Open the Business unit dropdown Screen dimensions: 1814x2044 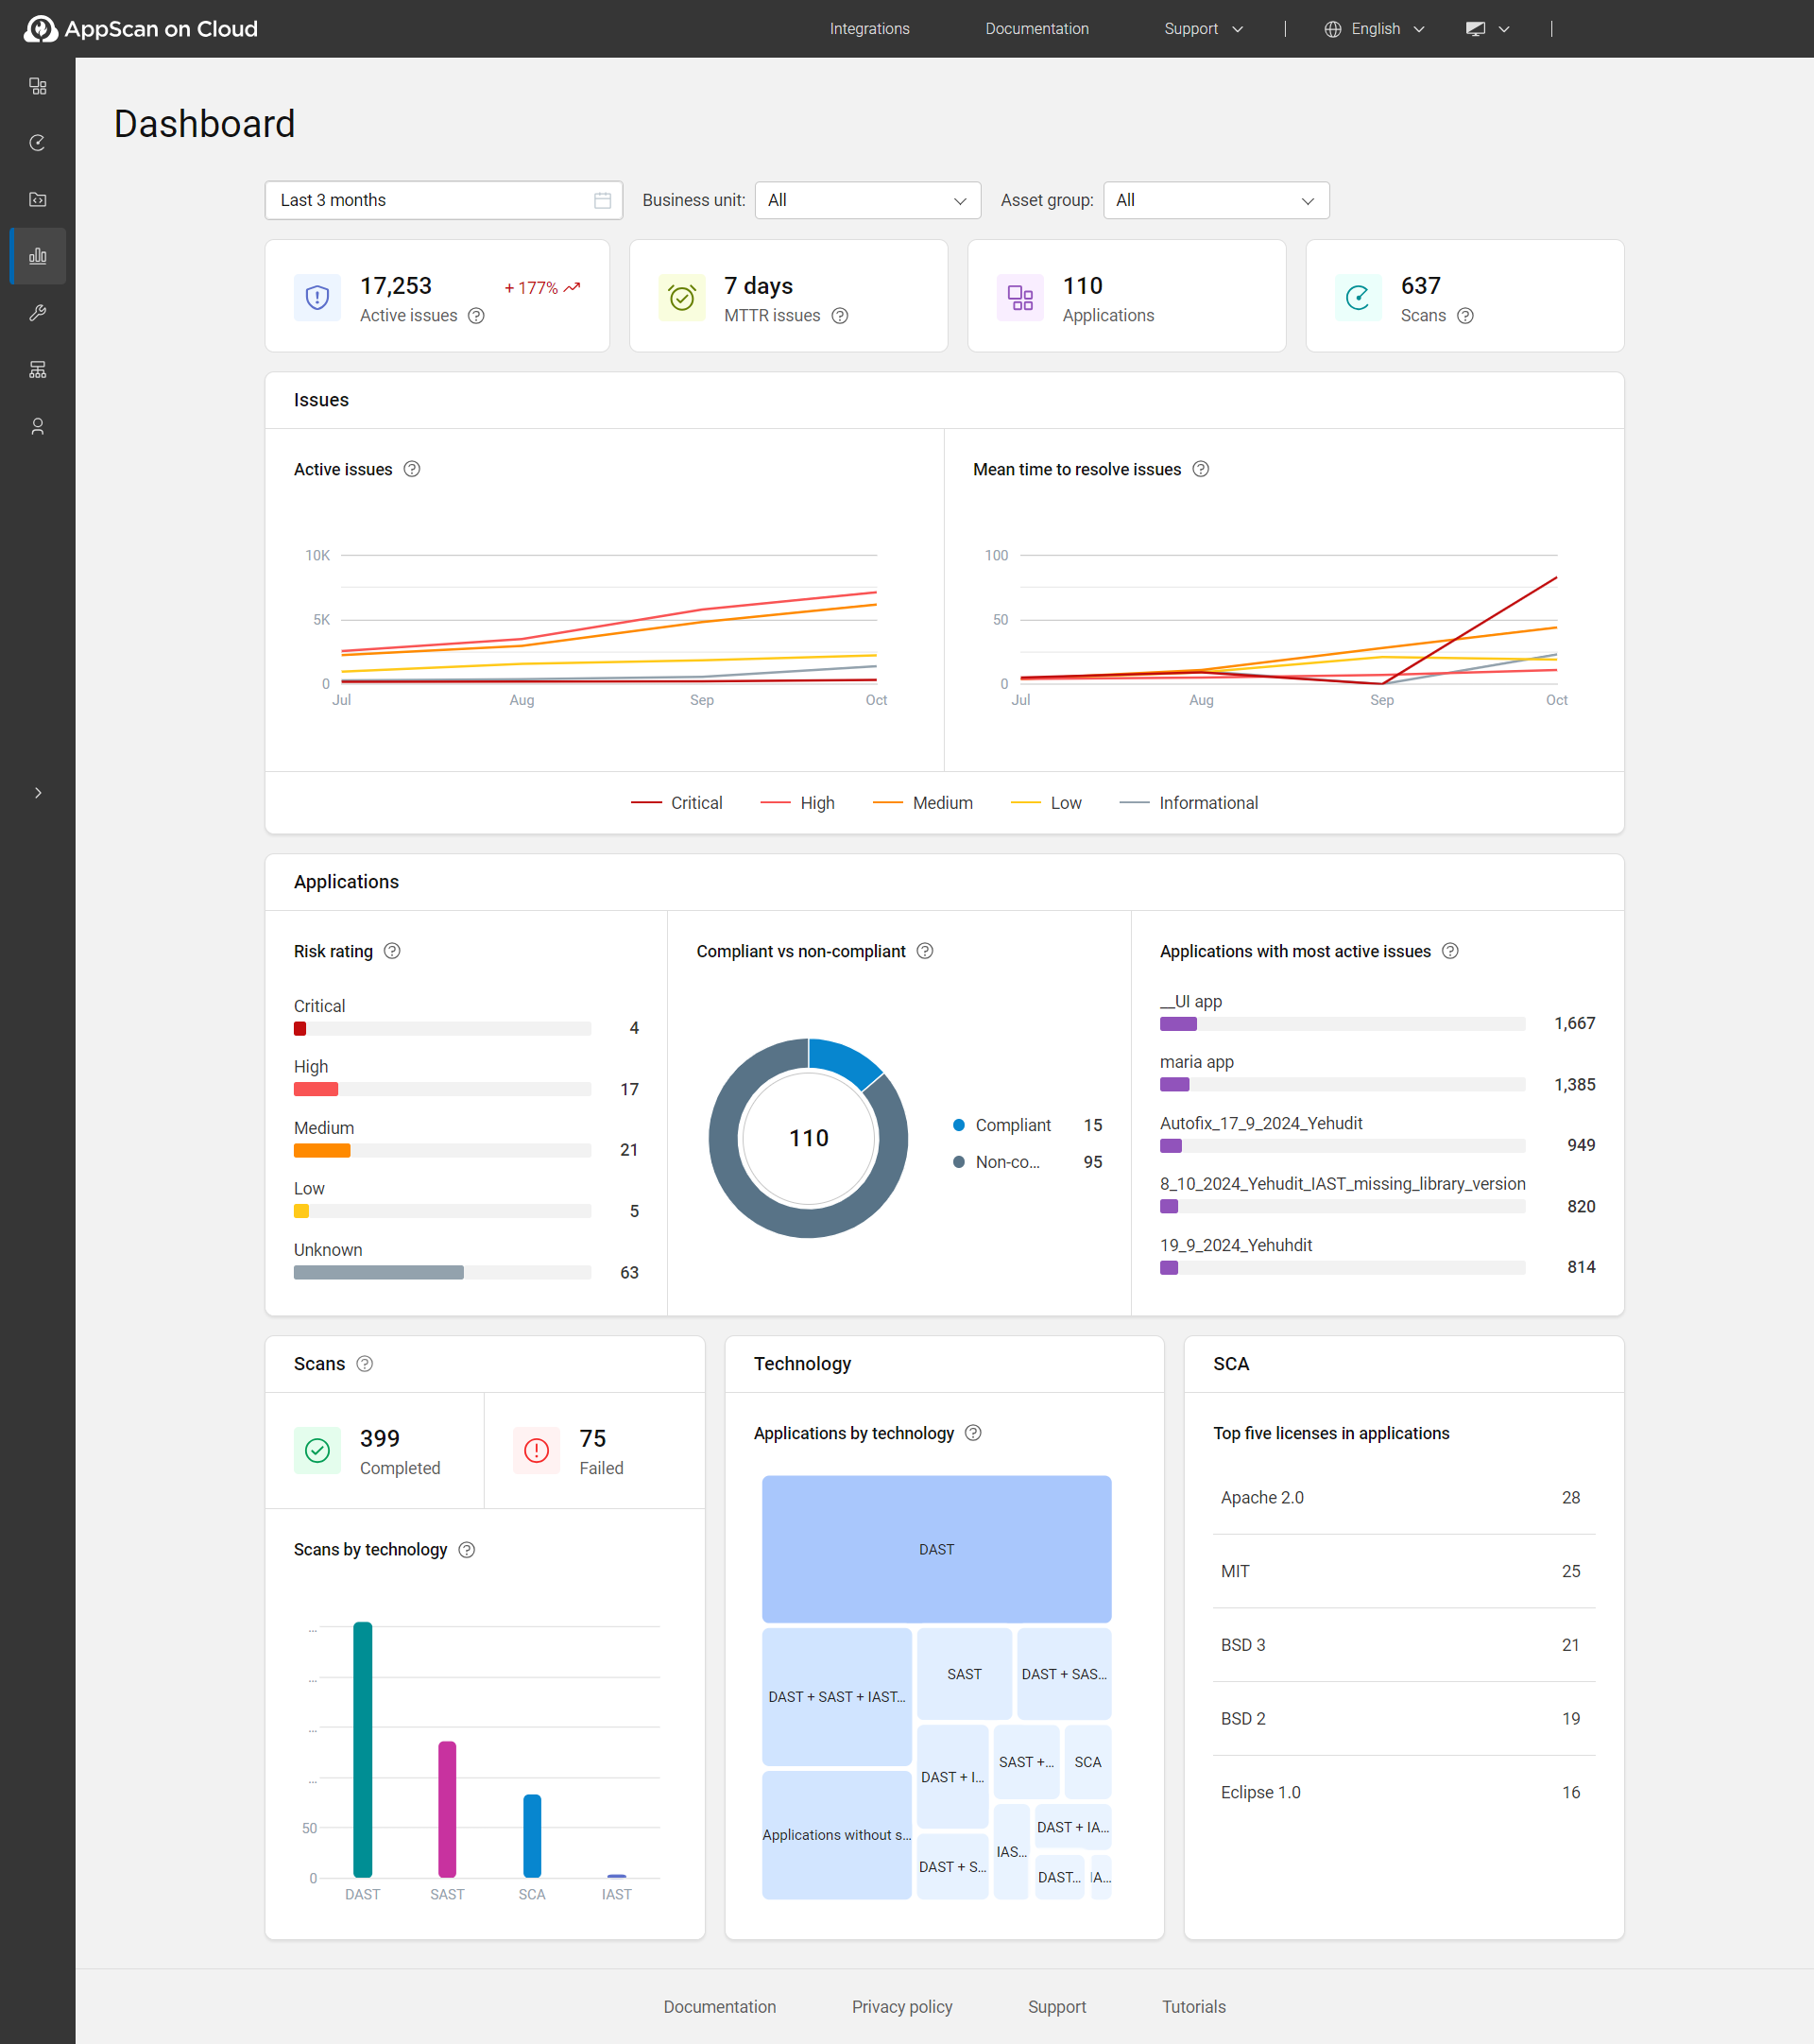pos(867,200)
